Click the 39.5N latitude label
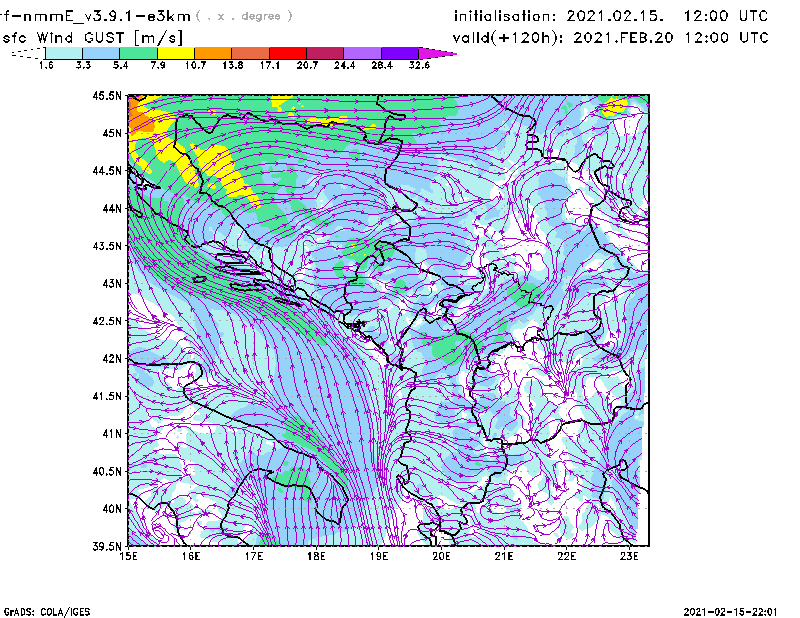This screenshot has width=800, height=618. coord(107,546)
